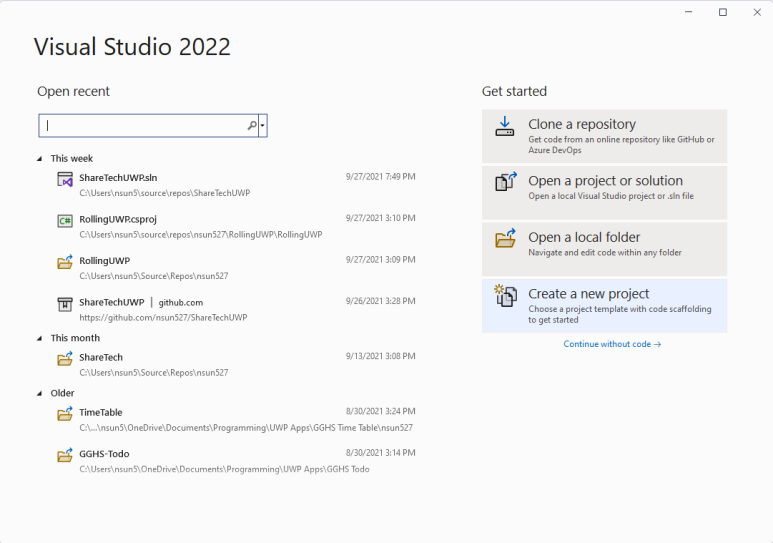This screenshot has height=543, width=773.
Task: Collapse the This week group
Action: [39, 159]
